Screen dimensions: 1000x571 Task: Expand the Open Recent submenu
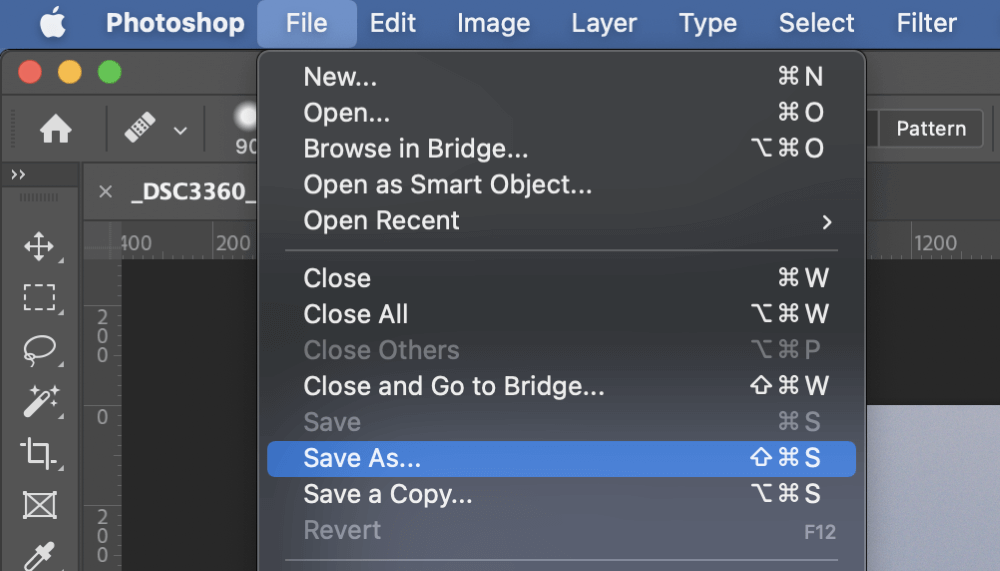tap(561, 221)
